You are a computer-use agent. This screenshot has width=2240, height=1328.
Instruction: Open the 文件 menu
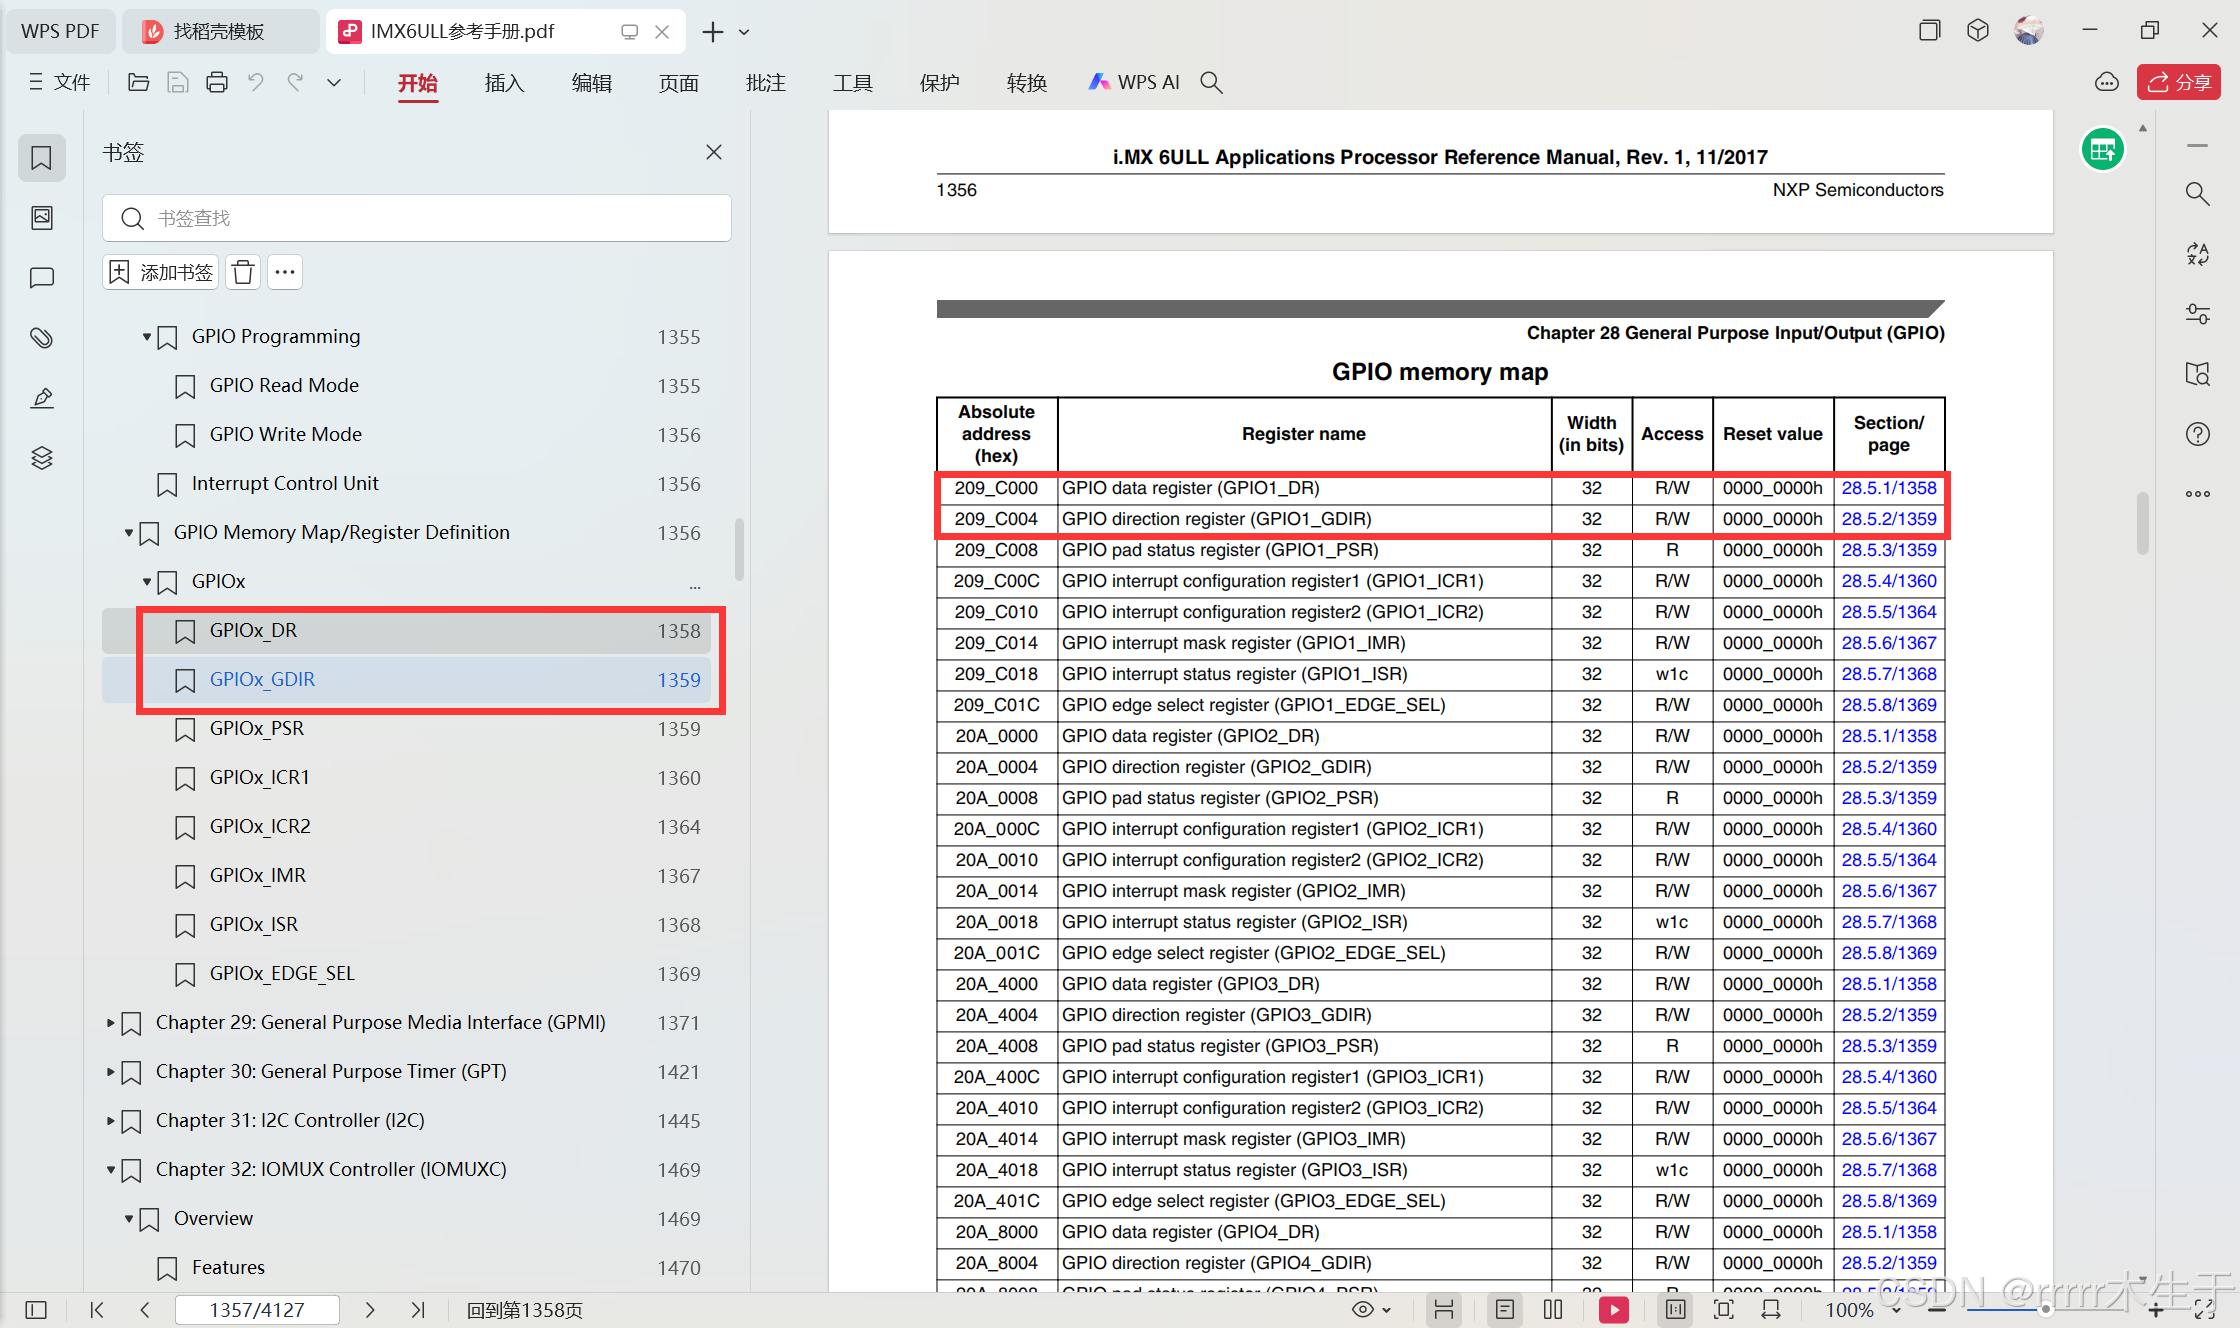[60, 83]
